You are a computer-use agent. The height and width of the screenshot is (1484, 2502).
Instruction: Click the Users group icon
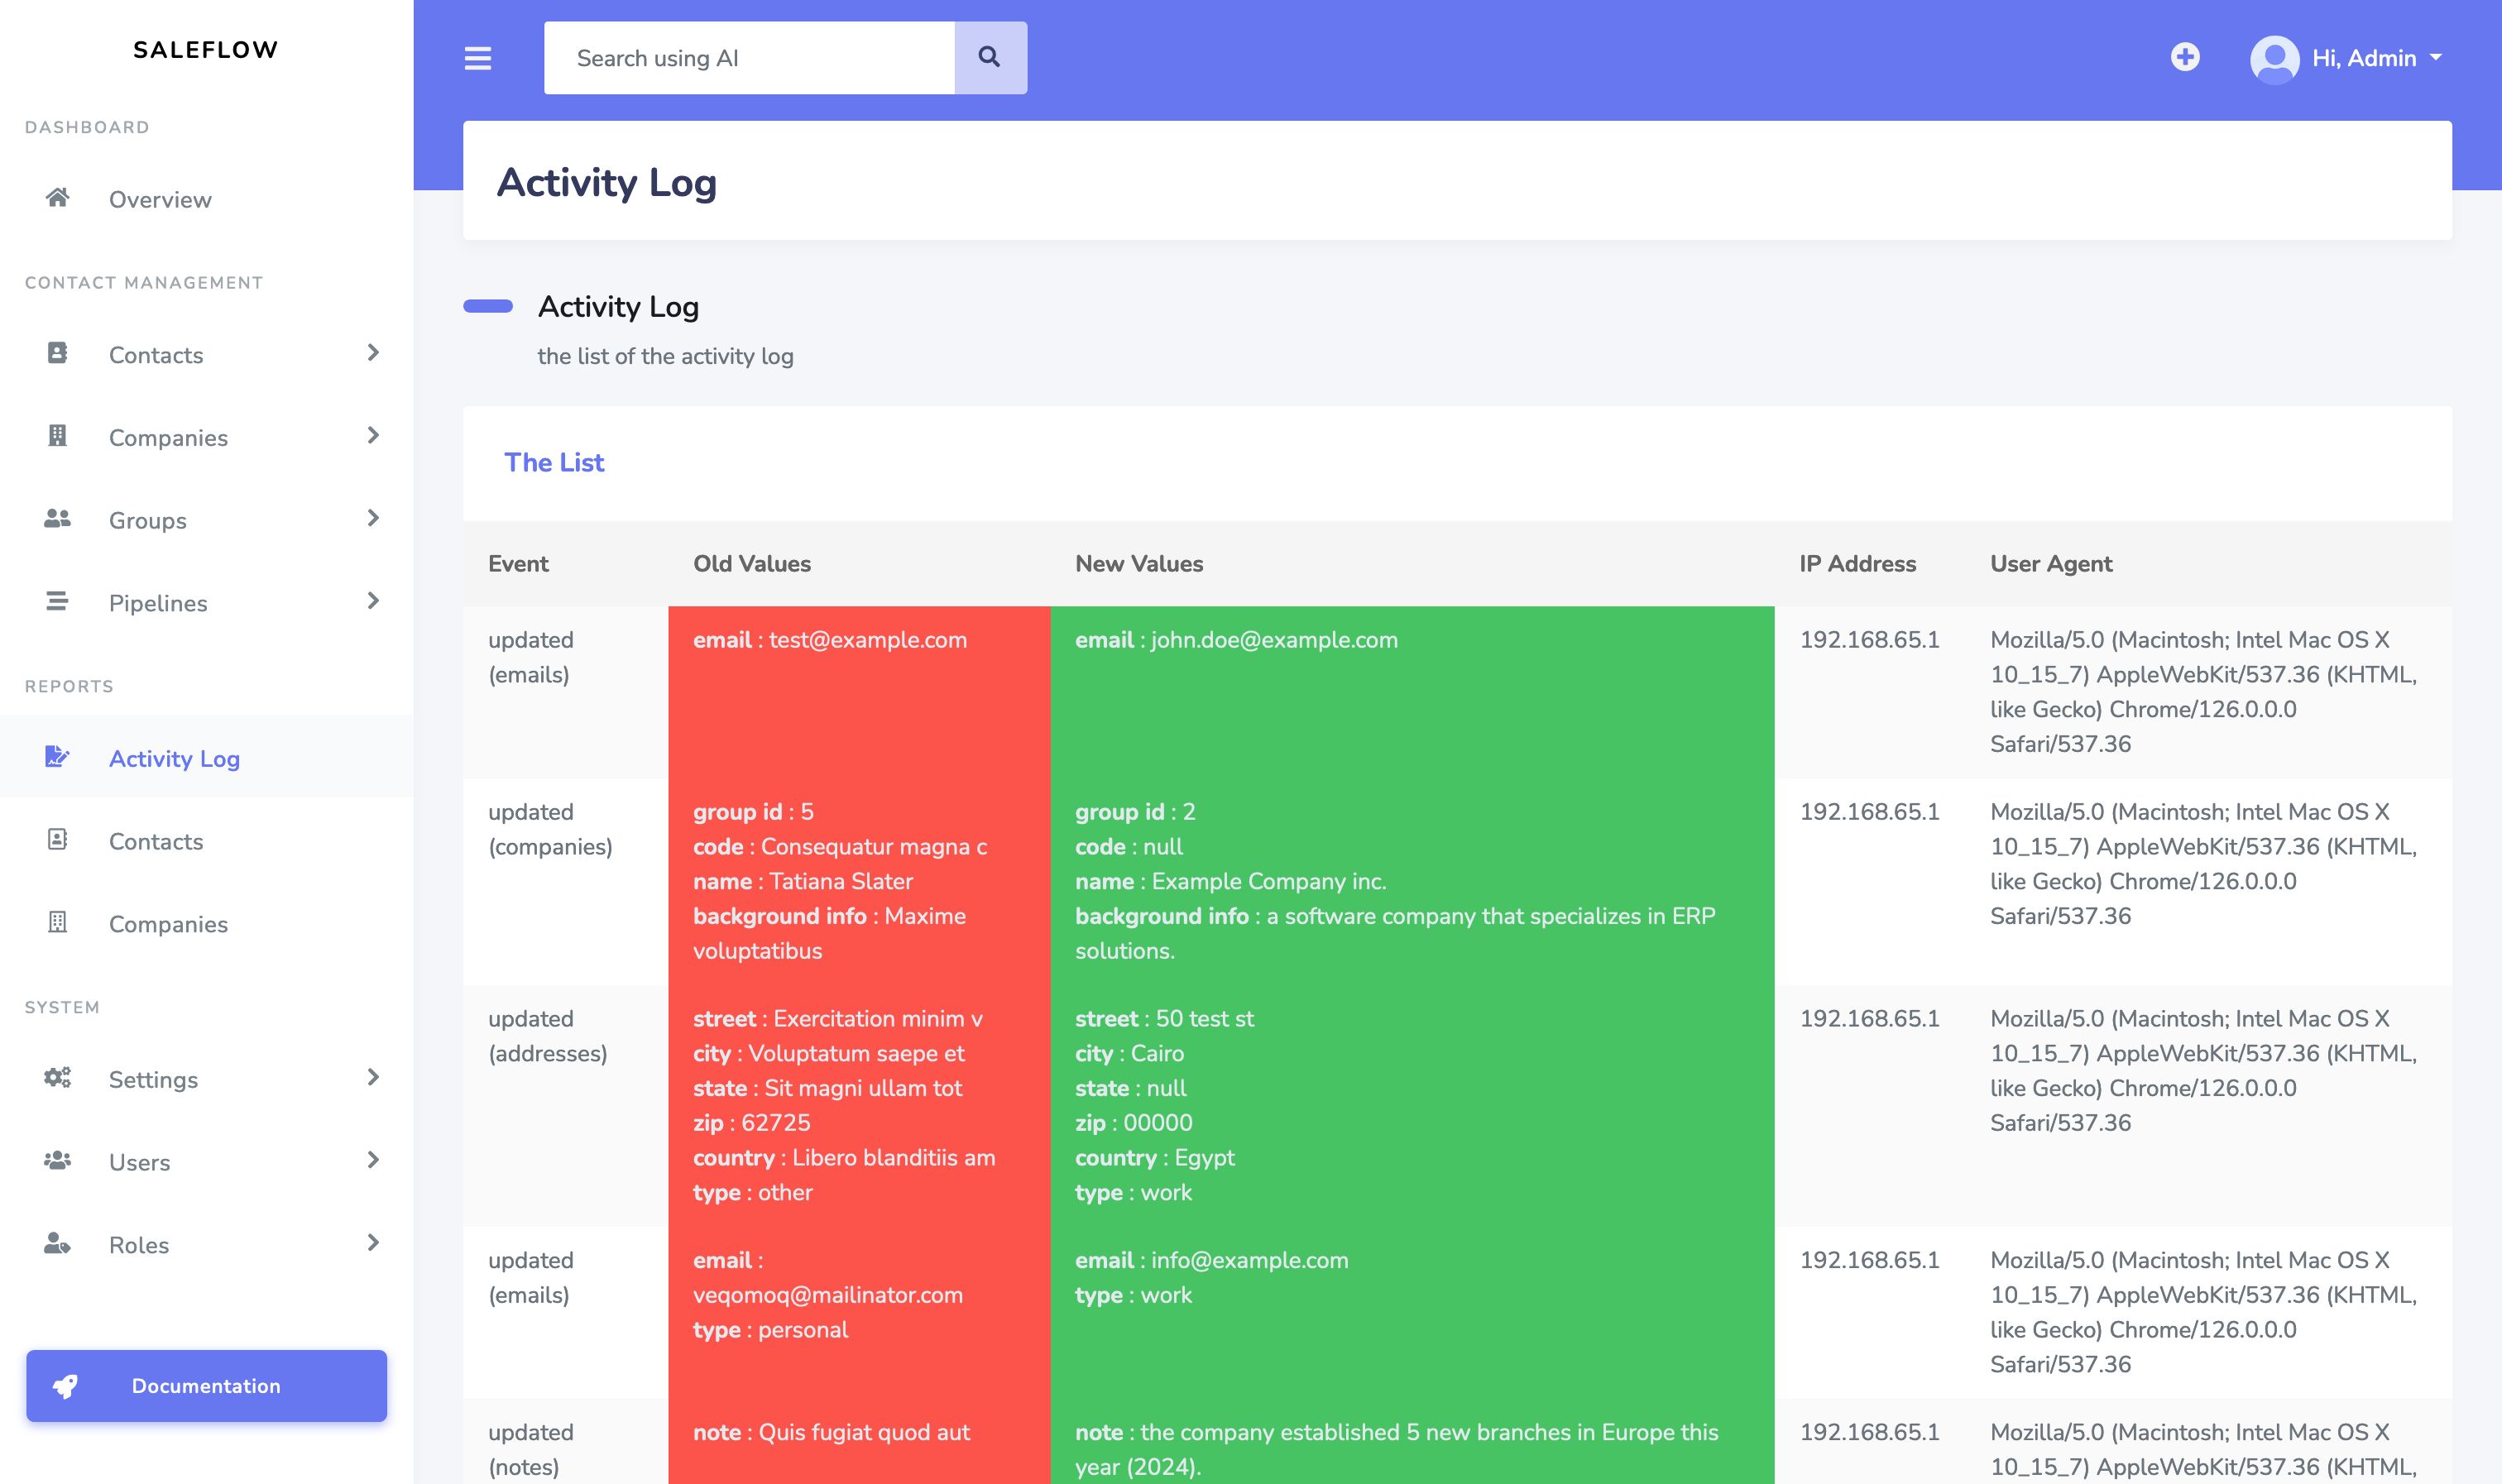(57, 1161)
